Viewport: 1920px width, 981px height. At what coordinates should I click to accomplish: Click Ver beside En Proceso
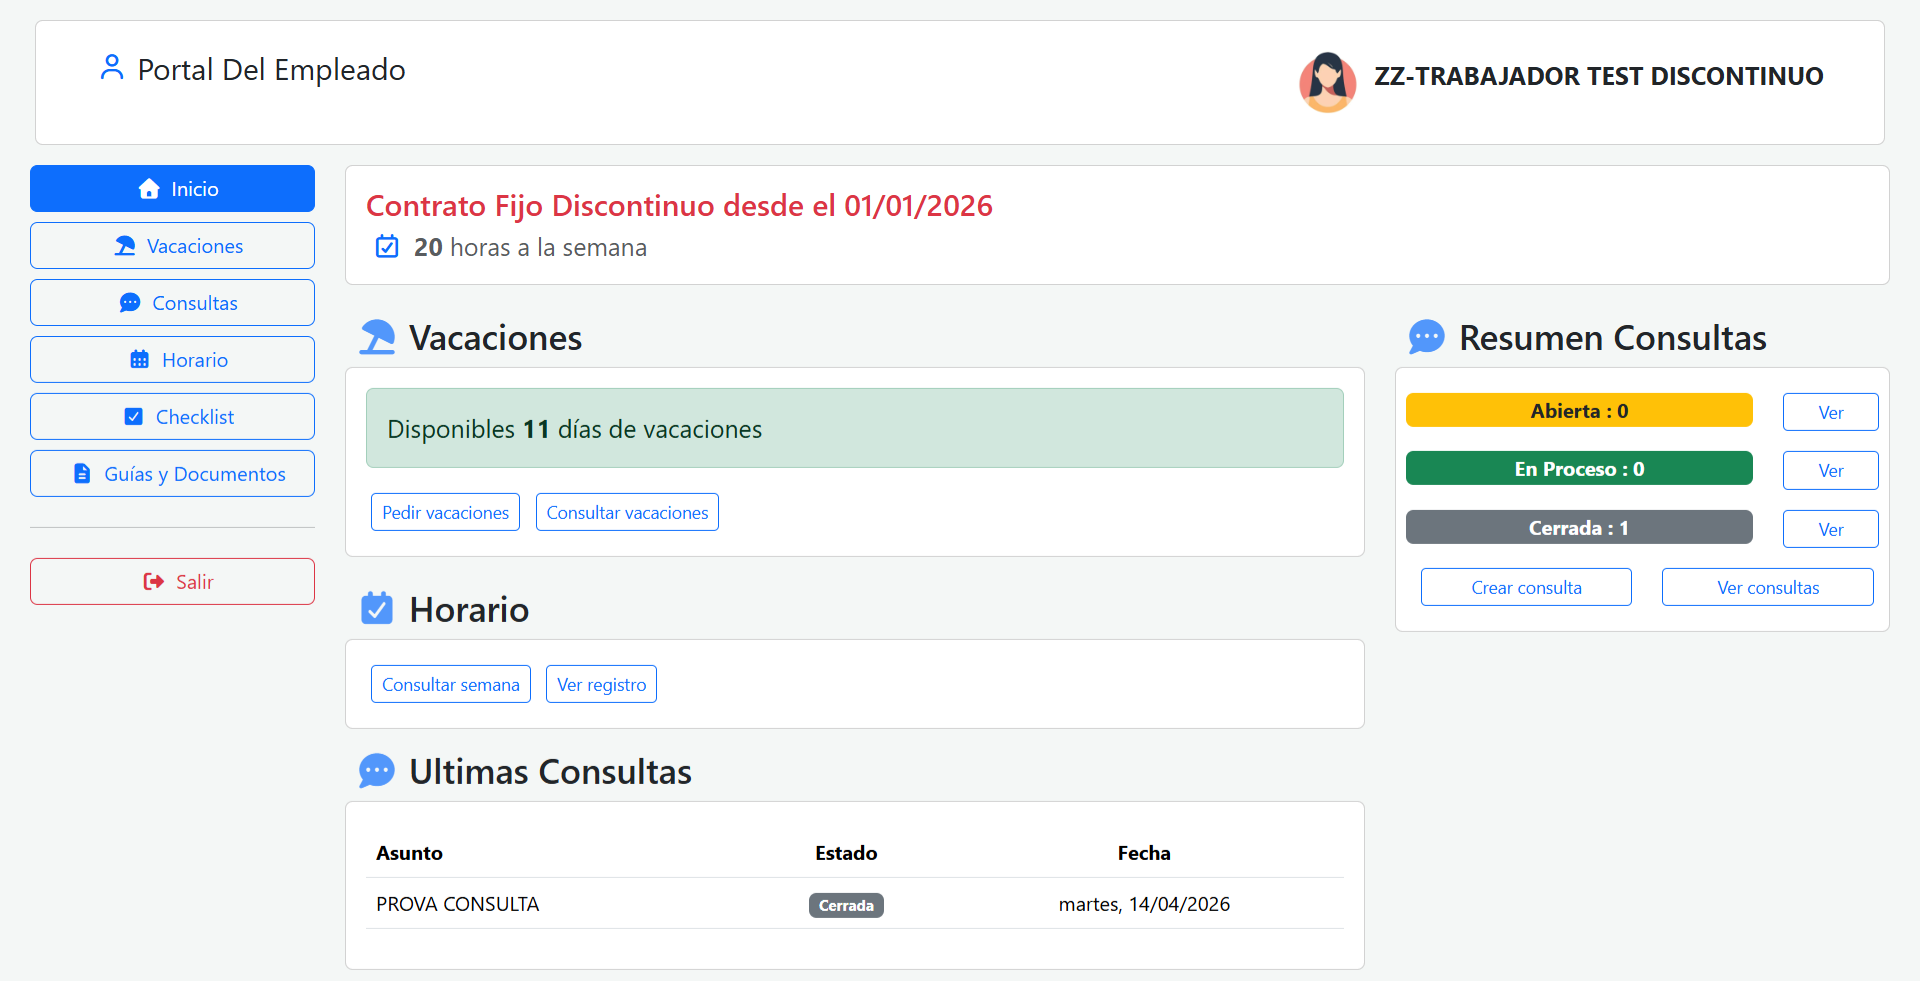click(x=1830, y=470)
